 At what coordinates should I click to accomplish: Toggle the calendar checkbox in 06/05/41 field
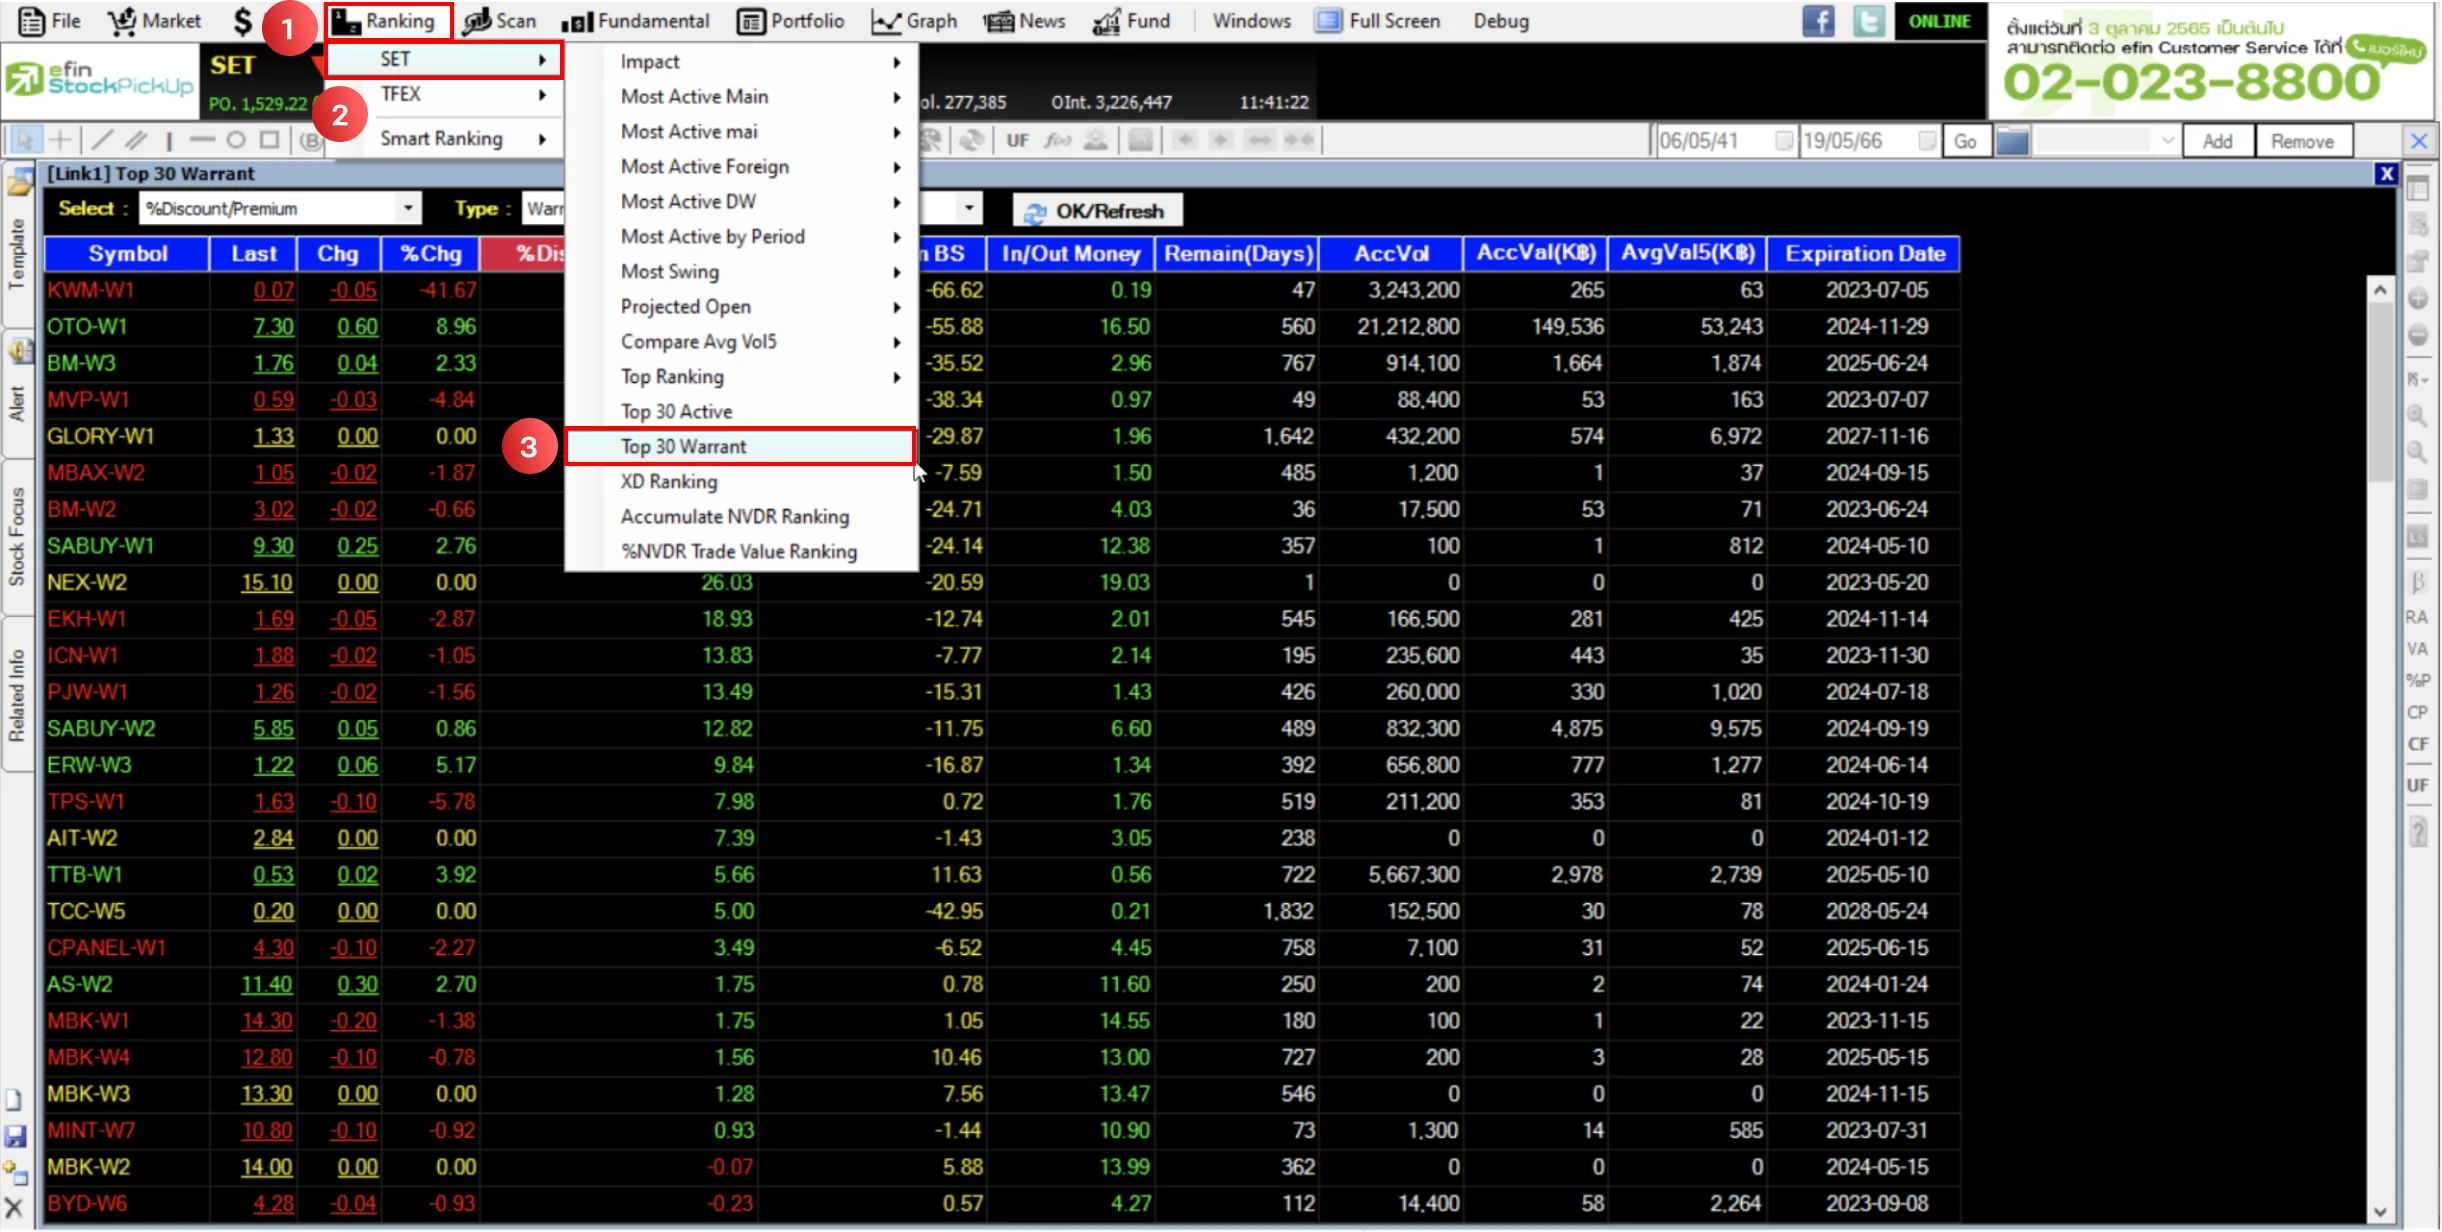tap(1783, 141)
